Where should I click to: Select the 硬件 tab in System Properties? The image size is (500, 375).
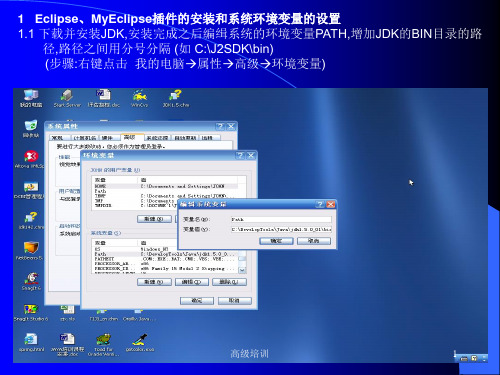pyautogui.click(x=110, y=138)
